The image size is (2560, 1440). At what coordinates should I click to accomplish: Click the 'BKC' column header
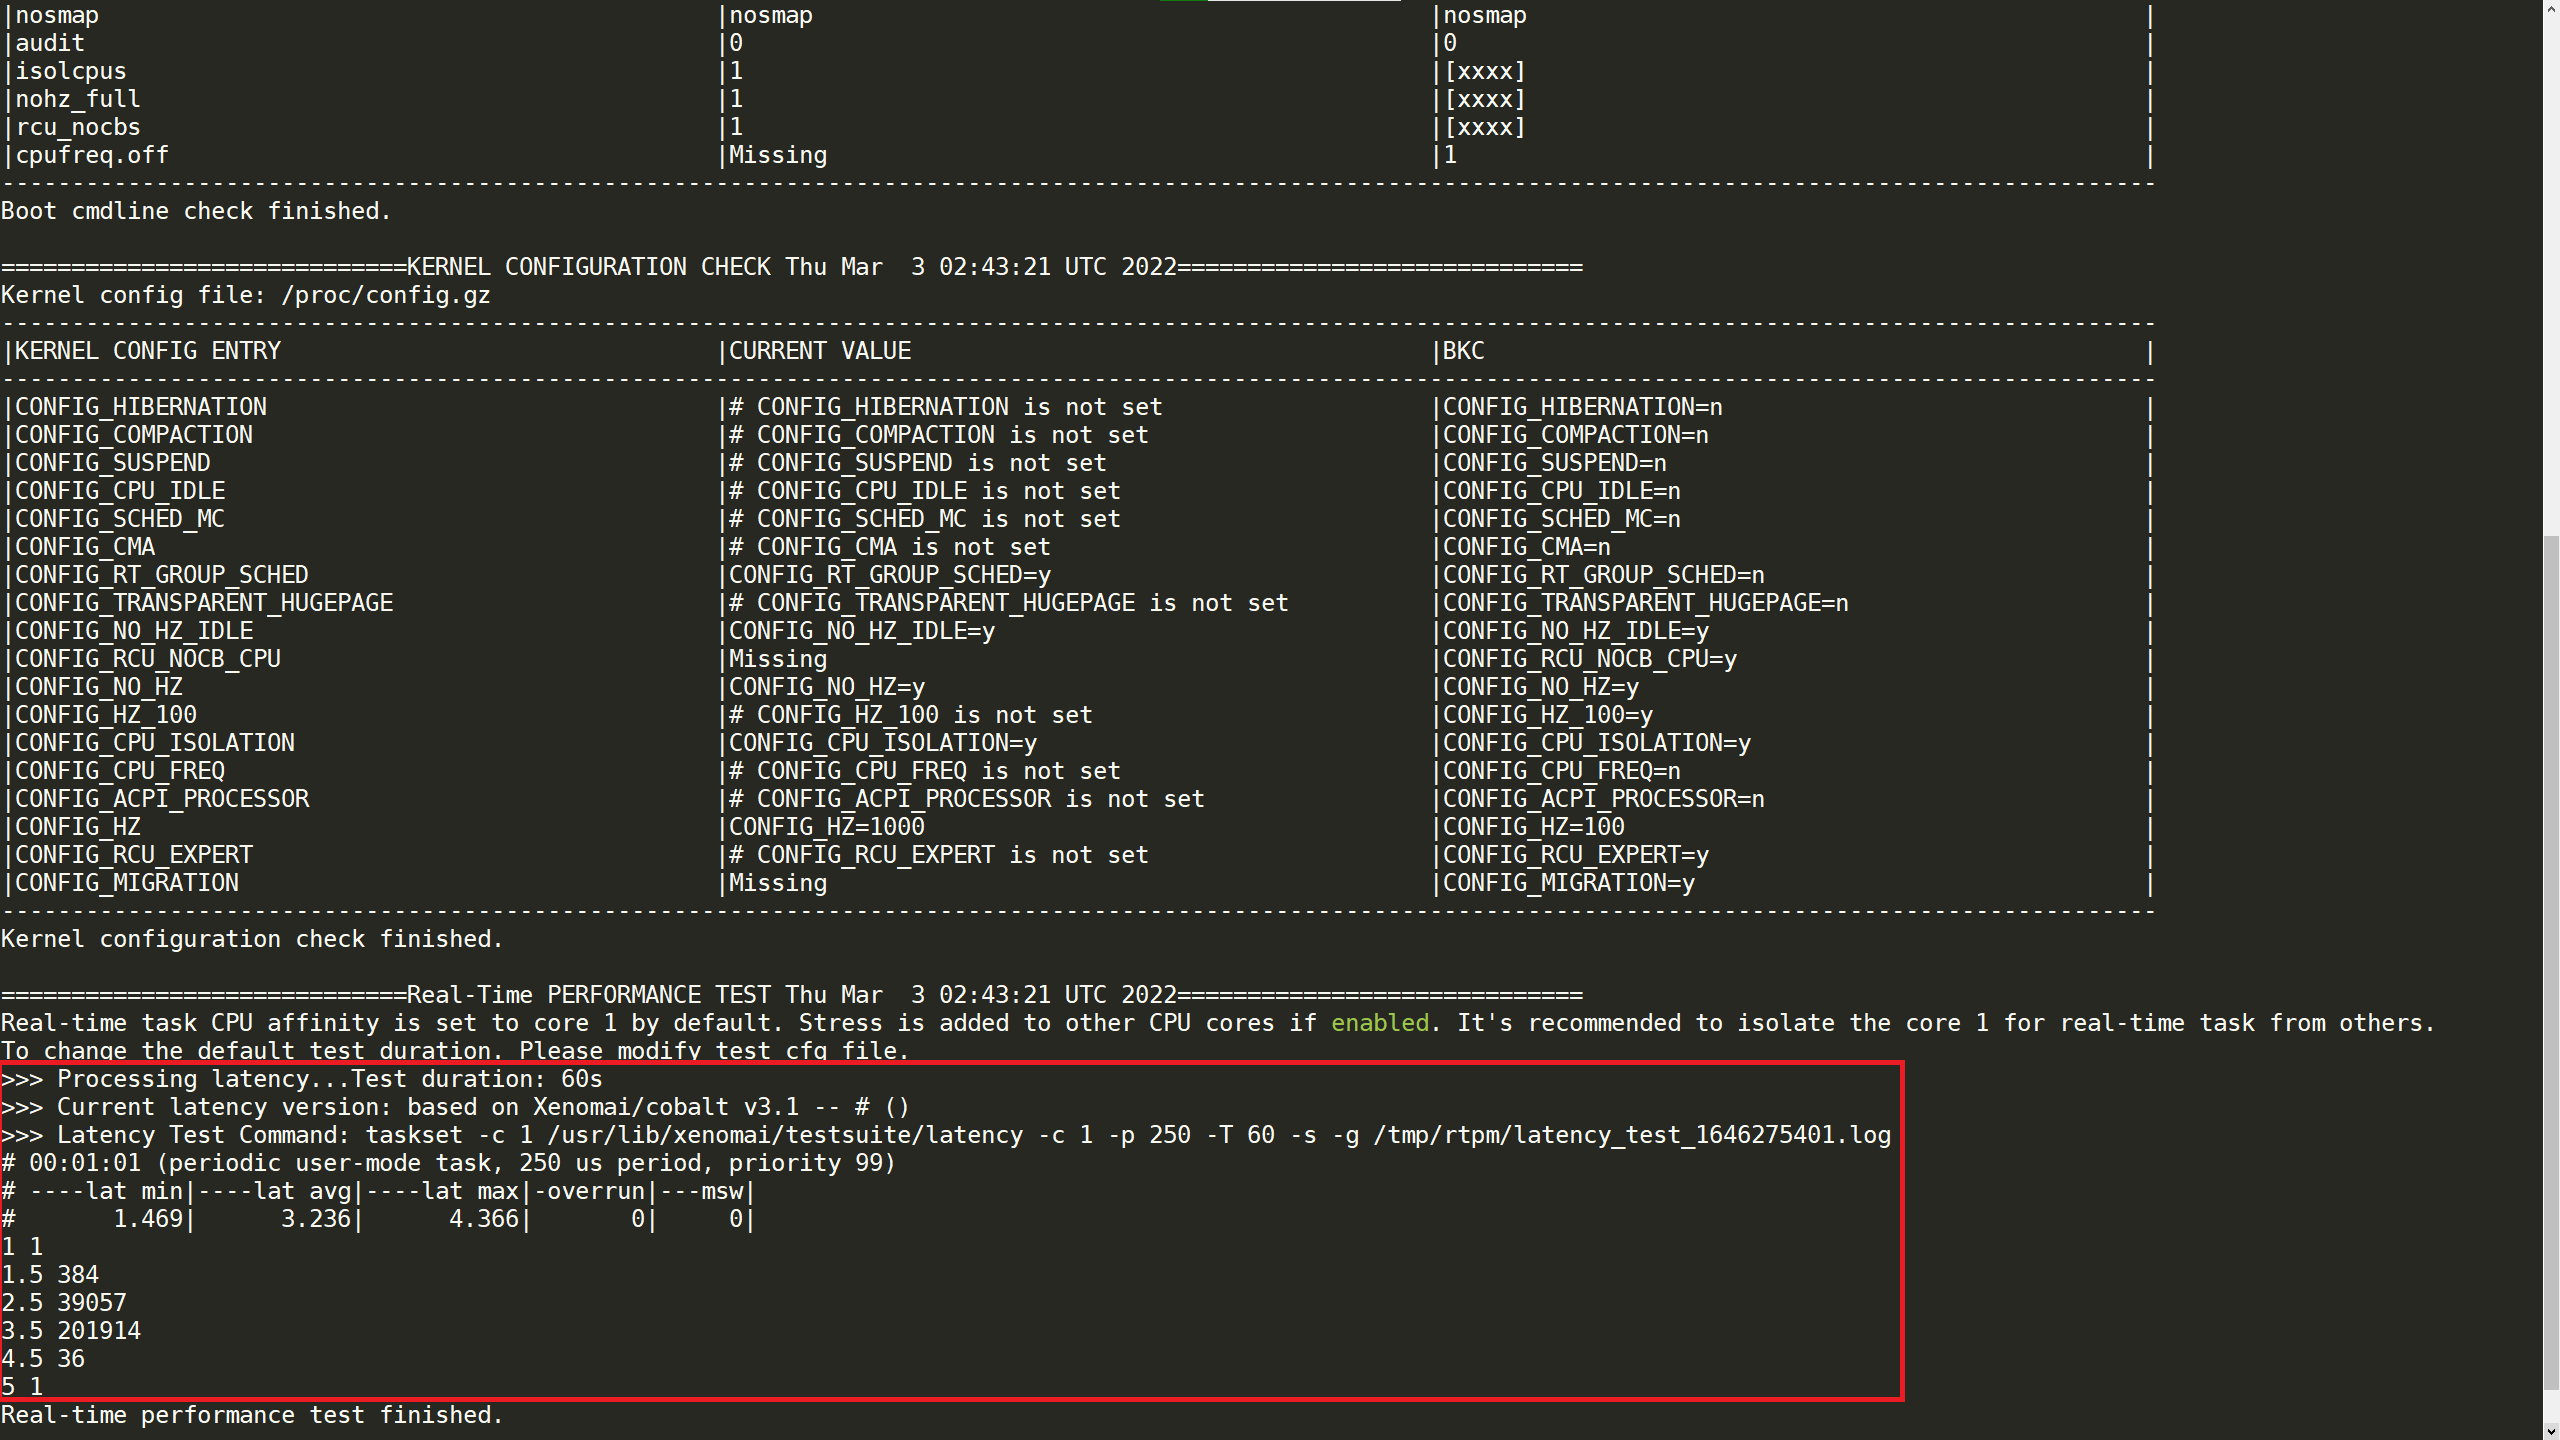(1463, 351)
